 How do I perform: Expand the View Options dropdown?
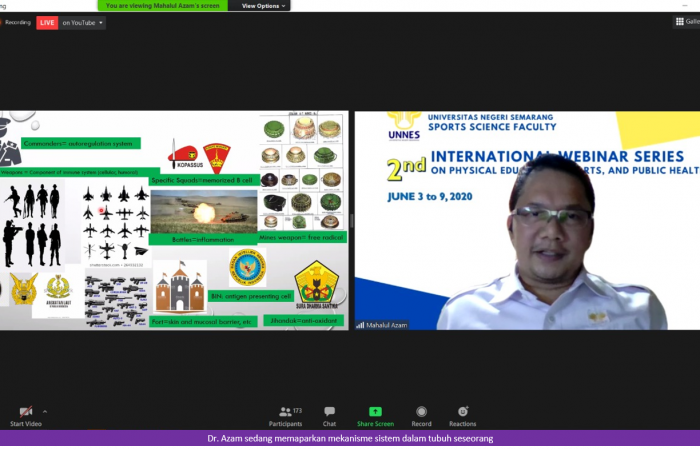tap(264, 6)
